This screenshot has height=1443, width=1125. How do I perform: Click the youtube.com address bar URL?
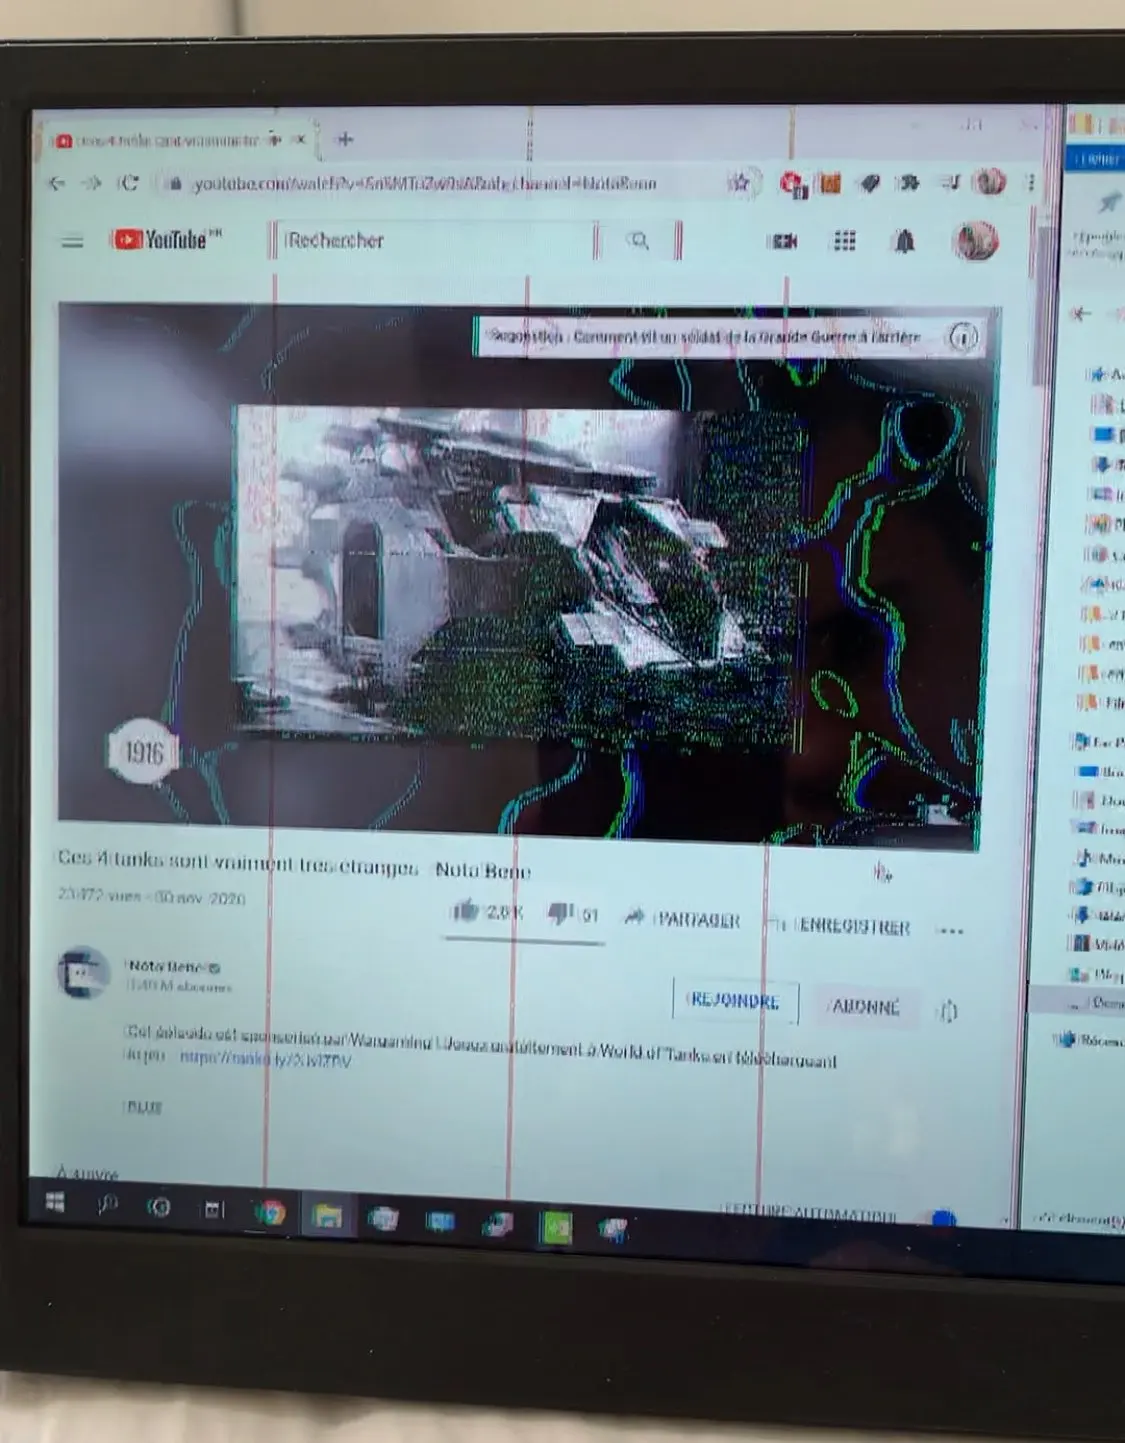[x=425, y=184]
